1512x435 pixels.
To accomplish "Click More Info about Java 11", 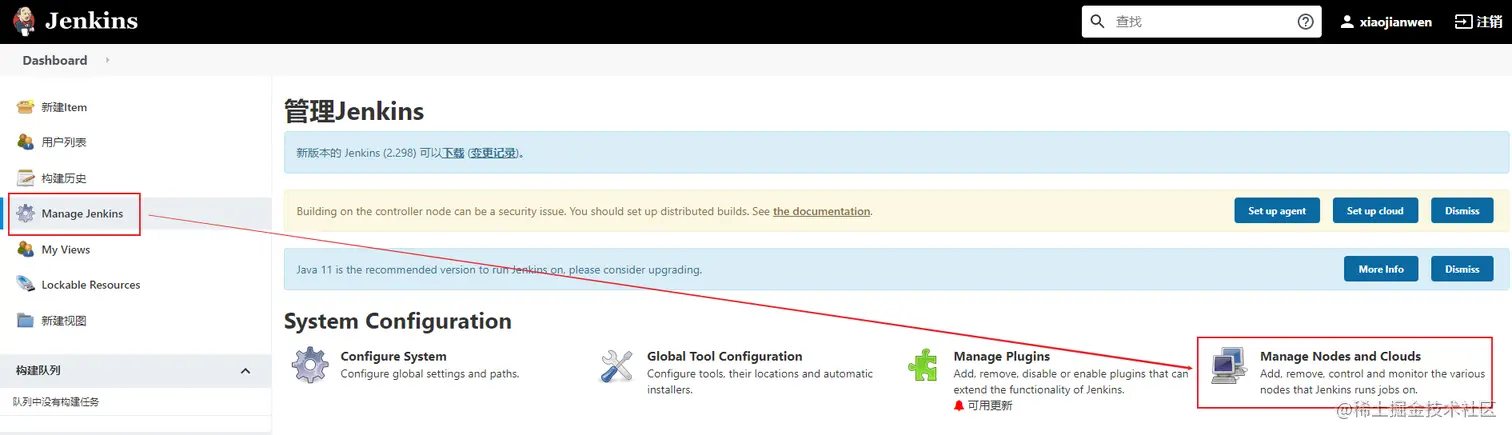I will [1381, 269].
